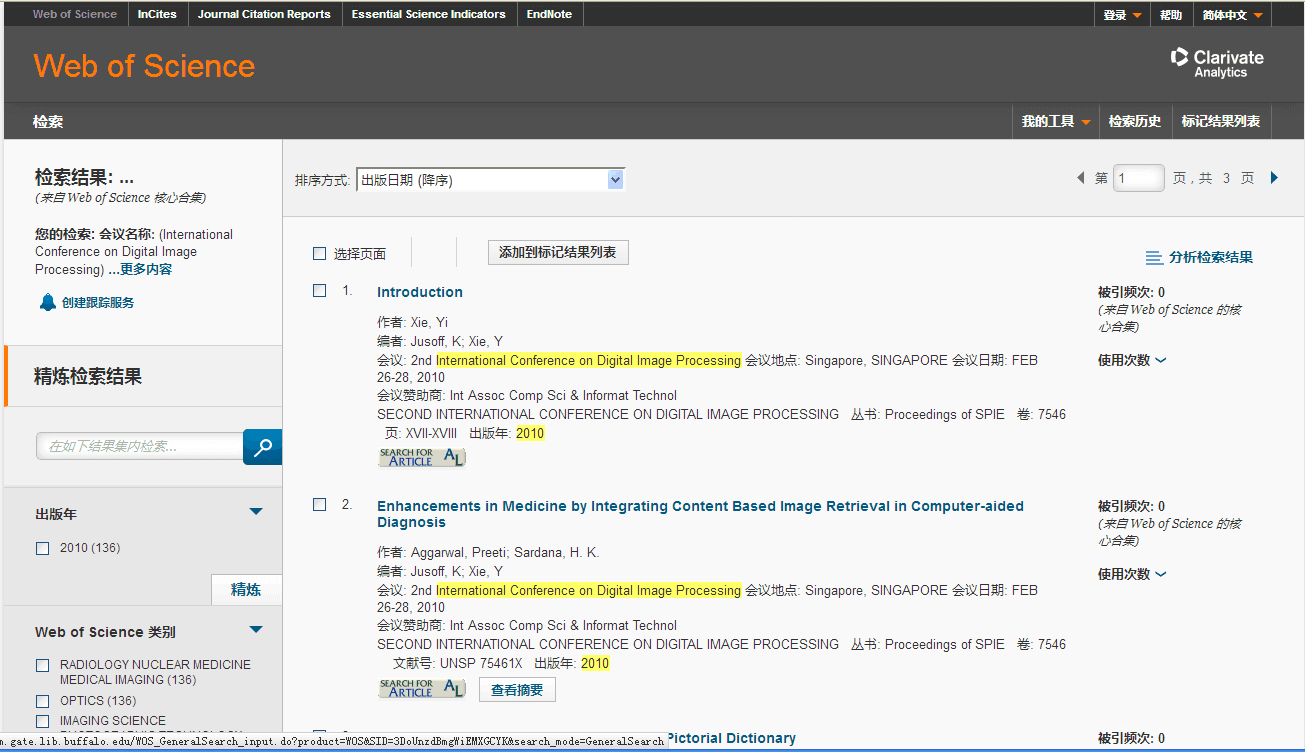Expand 使用次数 for result 2
Viewport: 1305px width, 752px height.
[x=1132, y=574]
